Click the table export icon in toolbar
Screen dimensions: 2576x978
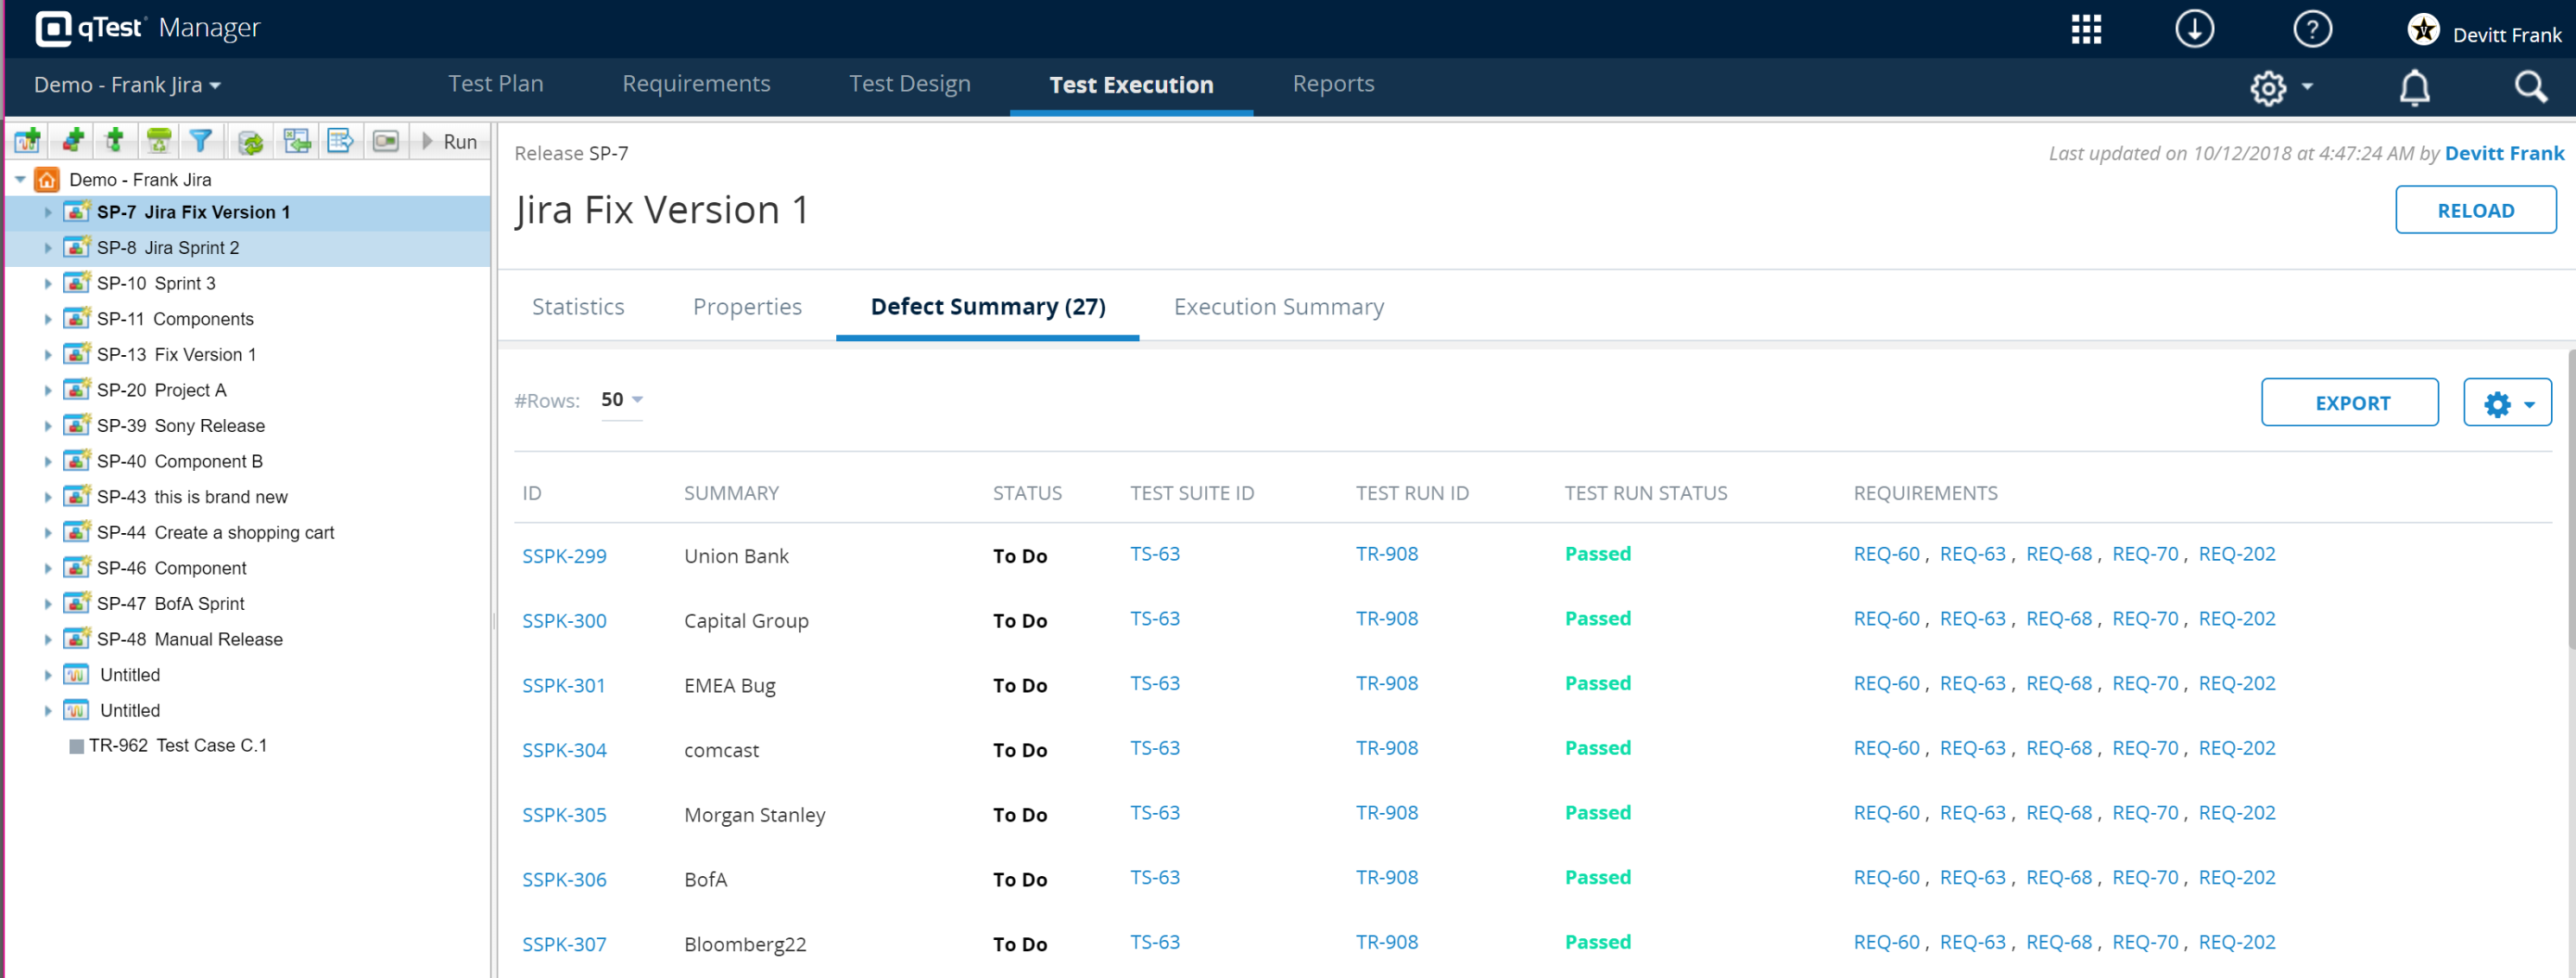(340, 141)
